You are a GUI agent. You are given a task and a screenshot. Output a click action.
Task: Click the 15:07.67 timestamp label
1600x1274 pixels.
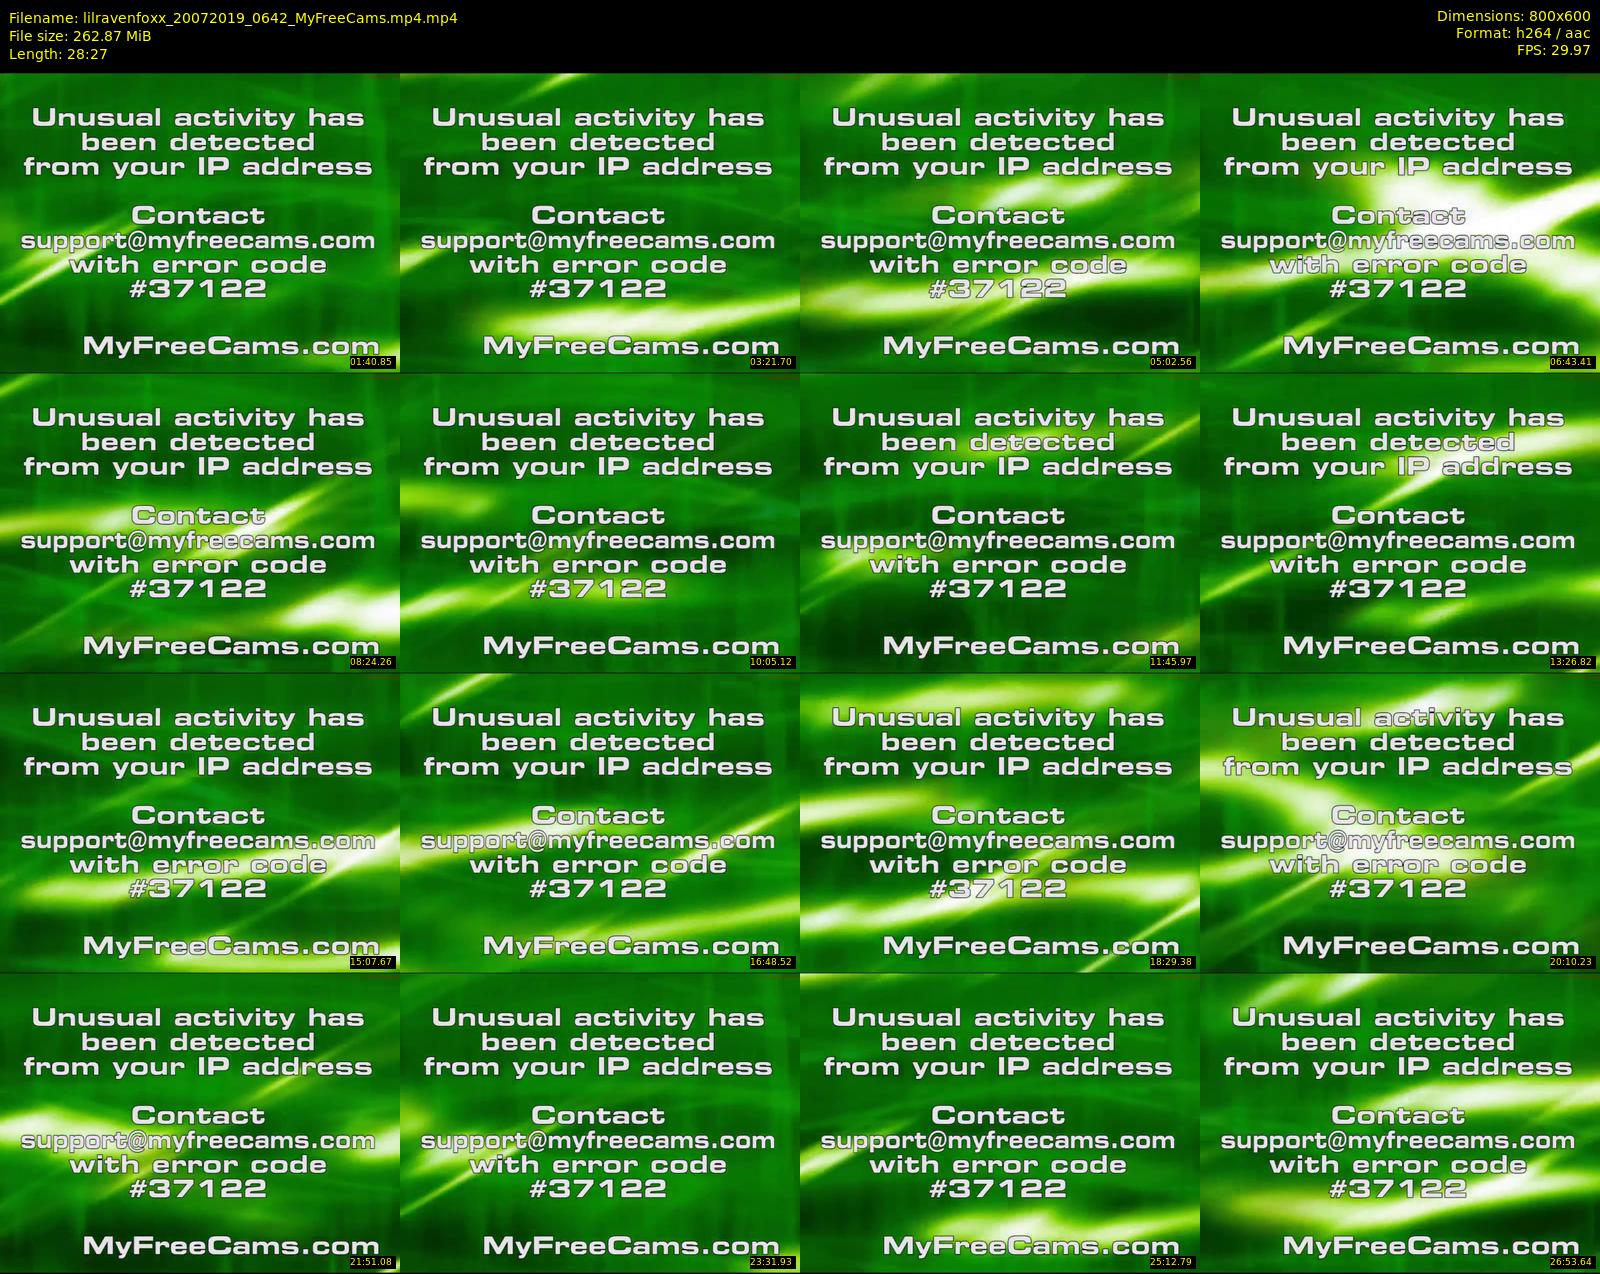point(372,962)
